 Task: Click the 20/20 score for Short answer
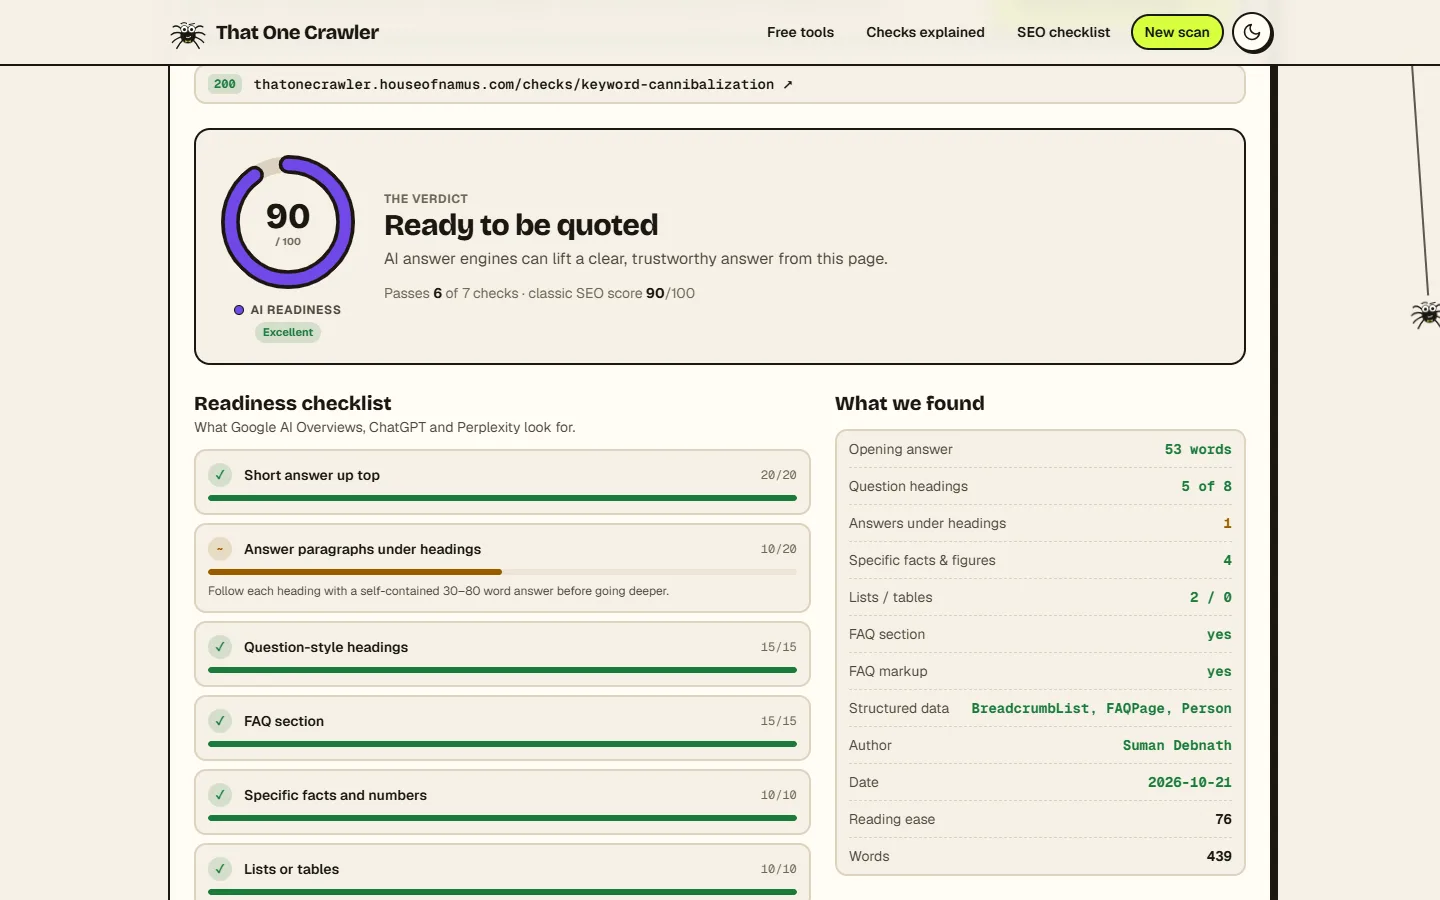click(x=778, y=475)
